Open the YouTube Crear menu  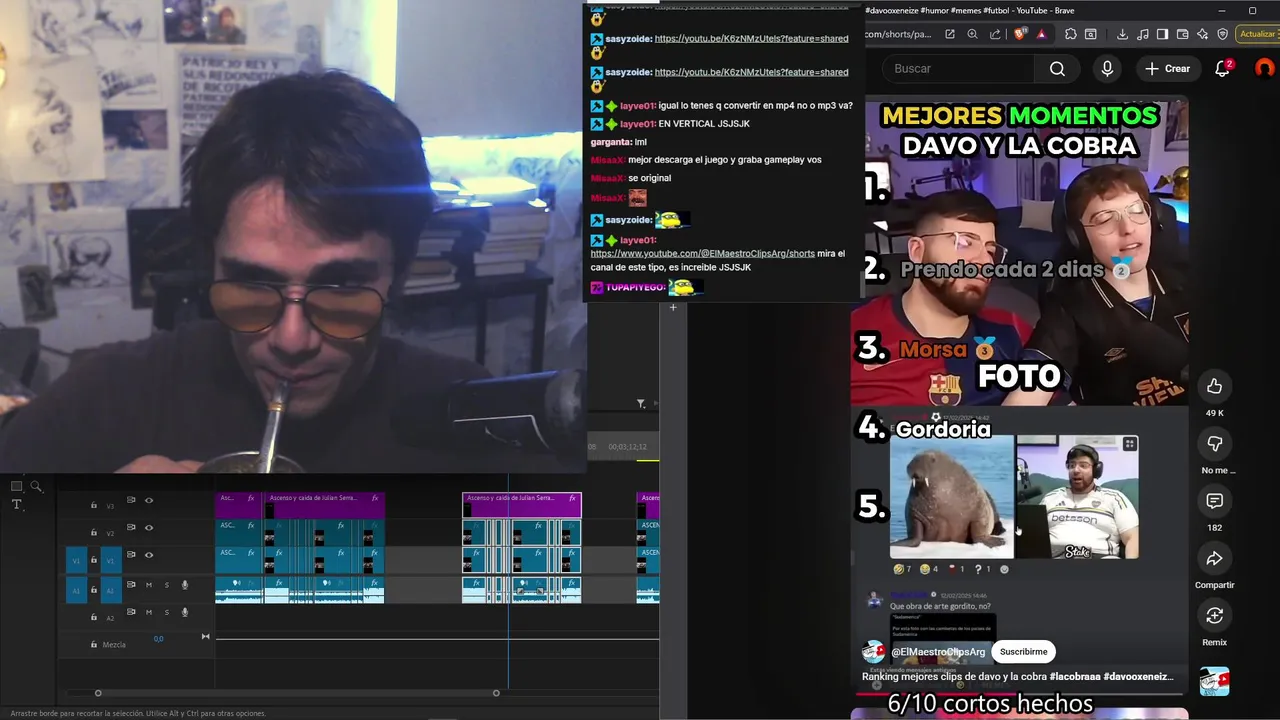1168,69
